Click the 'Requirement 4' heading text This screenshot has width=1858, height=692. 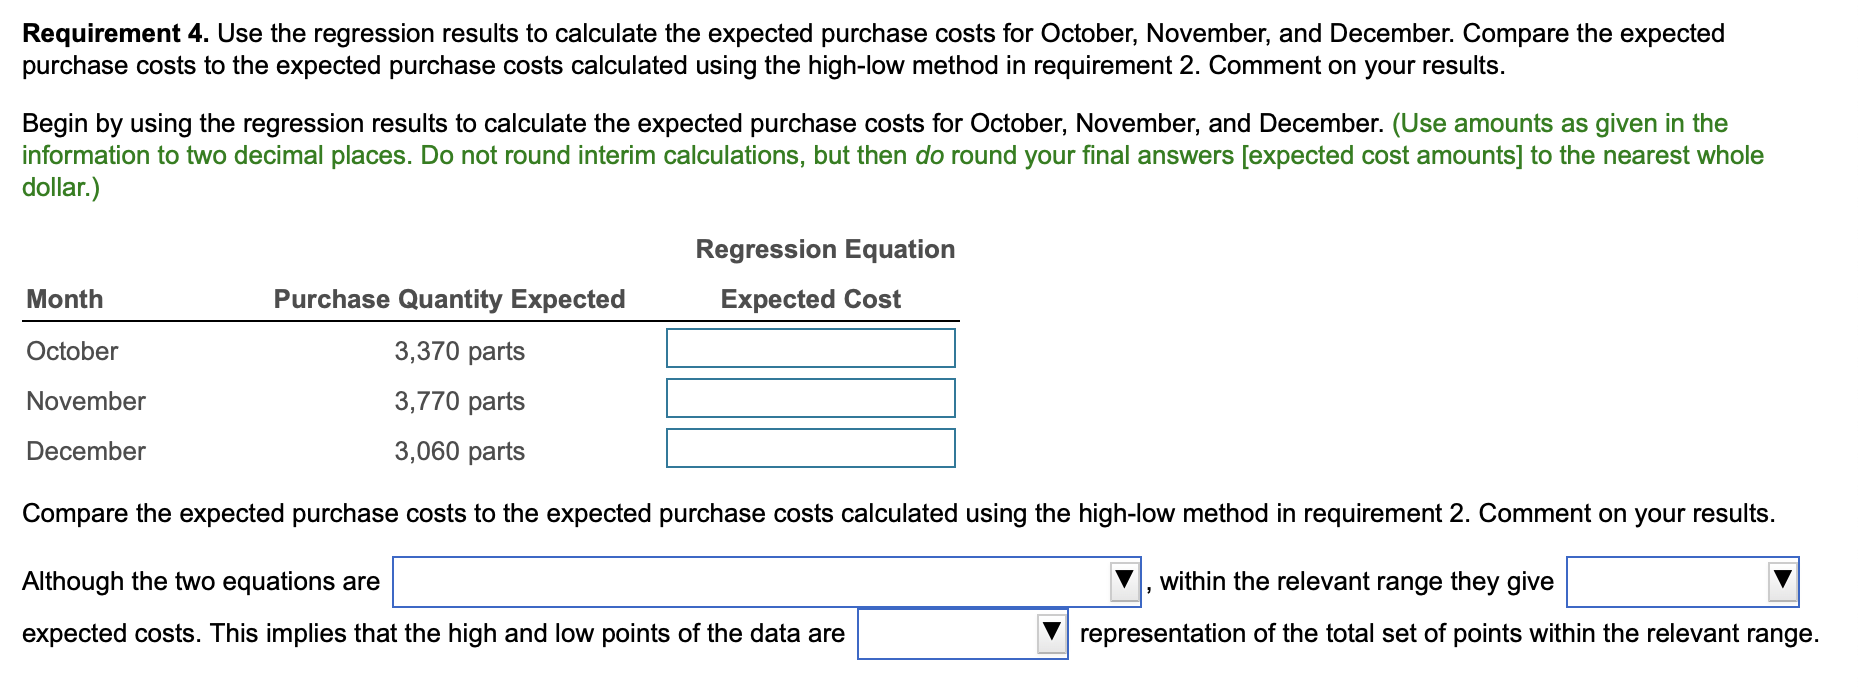coord(110,31)
